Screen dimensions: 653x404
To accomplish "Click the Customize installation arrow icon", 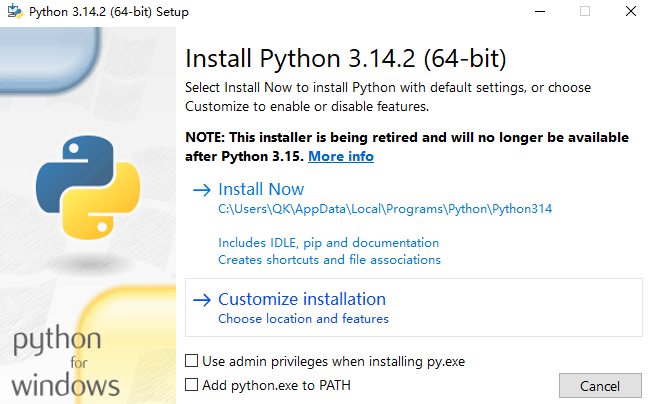I will click(202, 300).
